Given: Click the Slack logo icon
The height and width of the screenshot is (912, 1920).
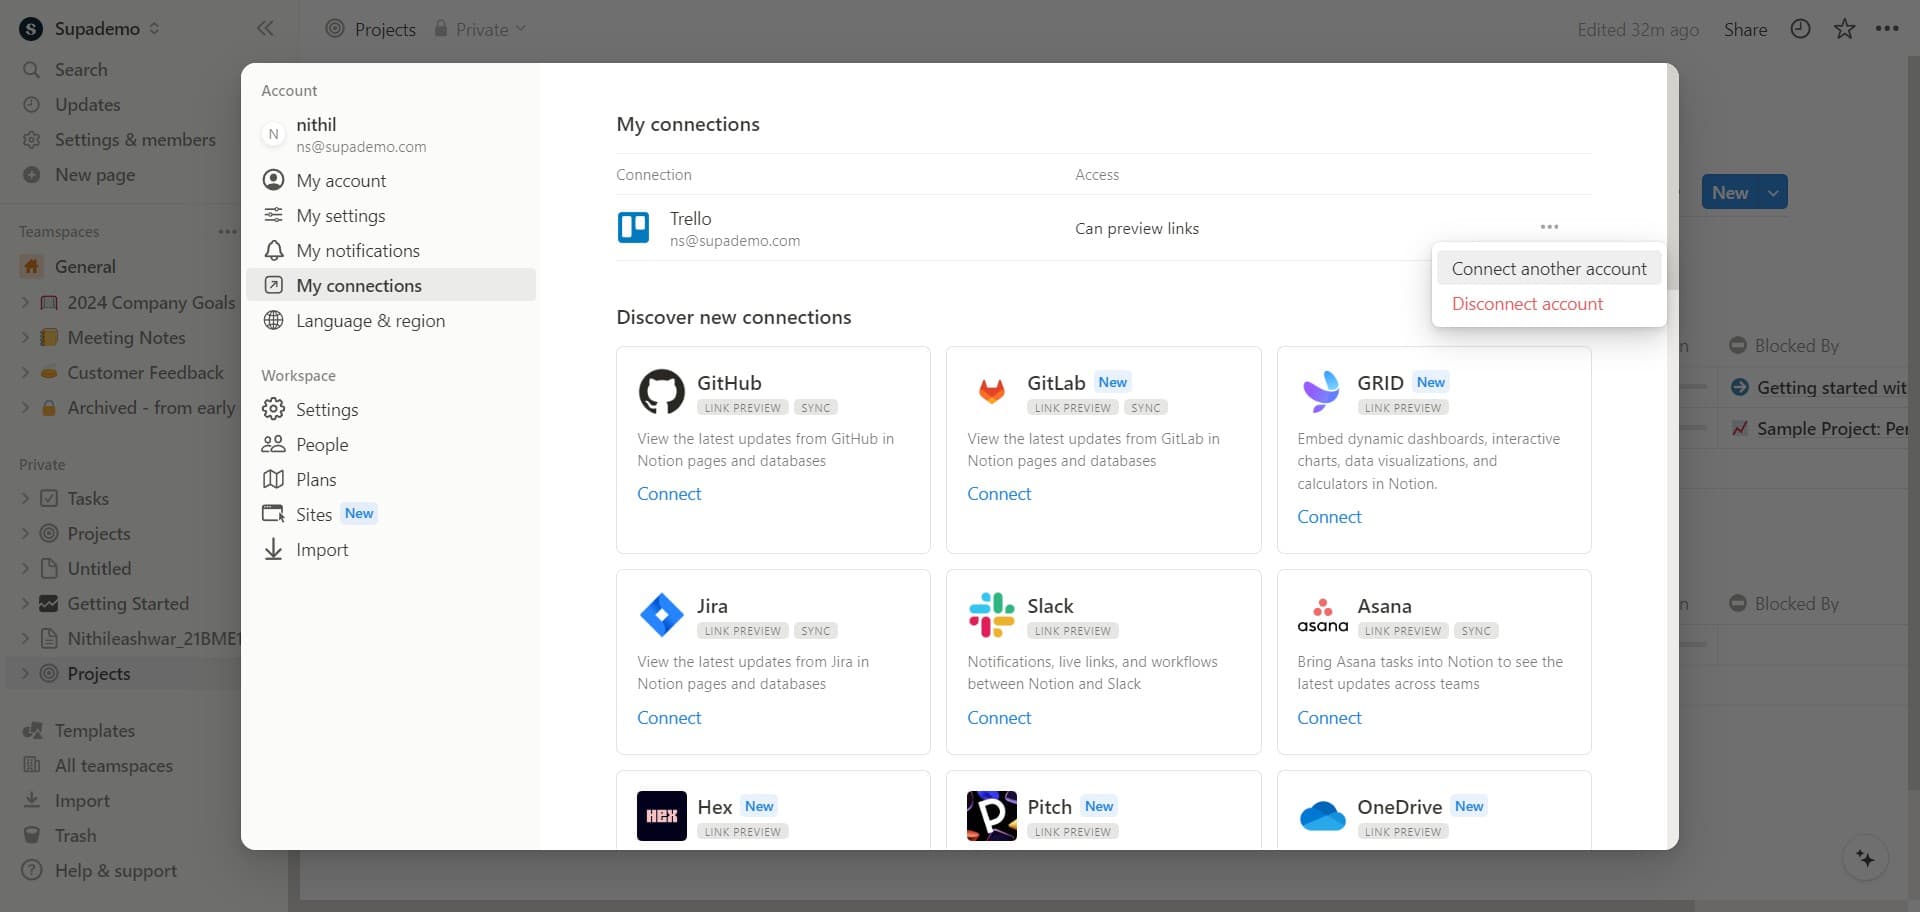Looking at the screenshot, I should coord(991,615).
